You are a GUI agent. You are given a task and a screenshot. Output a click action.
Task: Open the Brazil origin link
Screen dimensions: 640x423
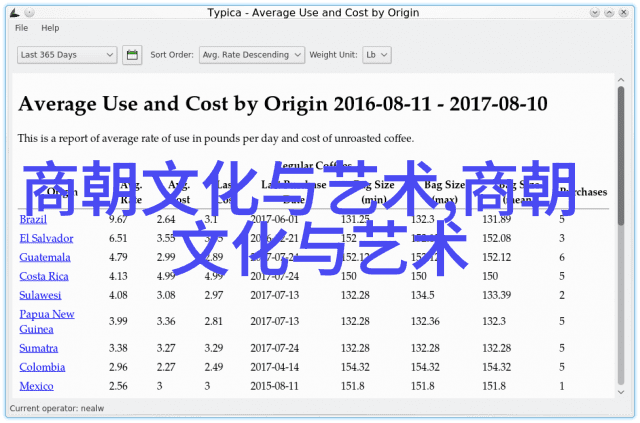[33, 219]
